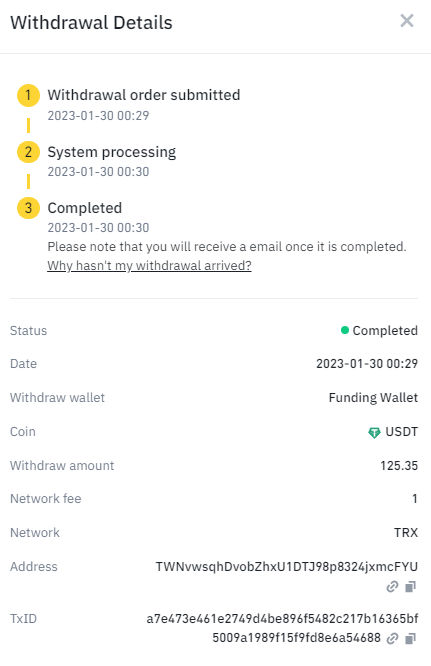Select the TWNvwsqh wallet address text
Viewport: 431px width, 666px height.
tap(287, 567)
